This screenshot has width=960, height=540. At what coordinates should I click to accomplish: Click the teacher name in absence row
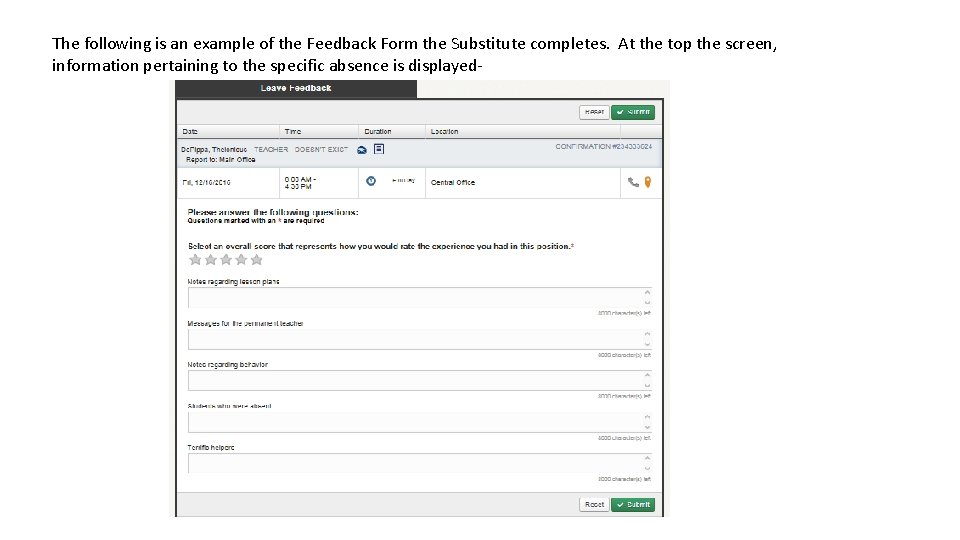click(x=214, y=149)
